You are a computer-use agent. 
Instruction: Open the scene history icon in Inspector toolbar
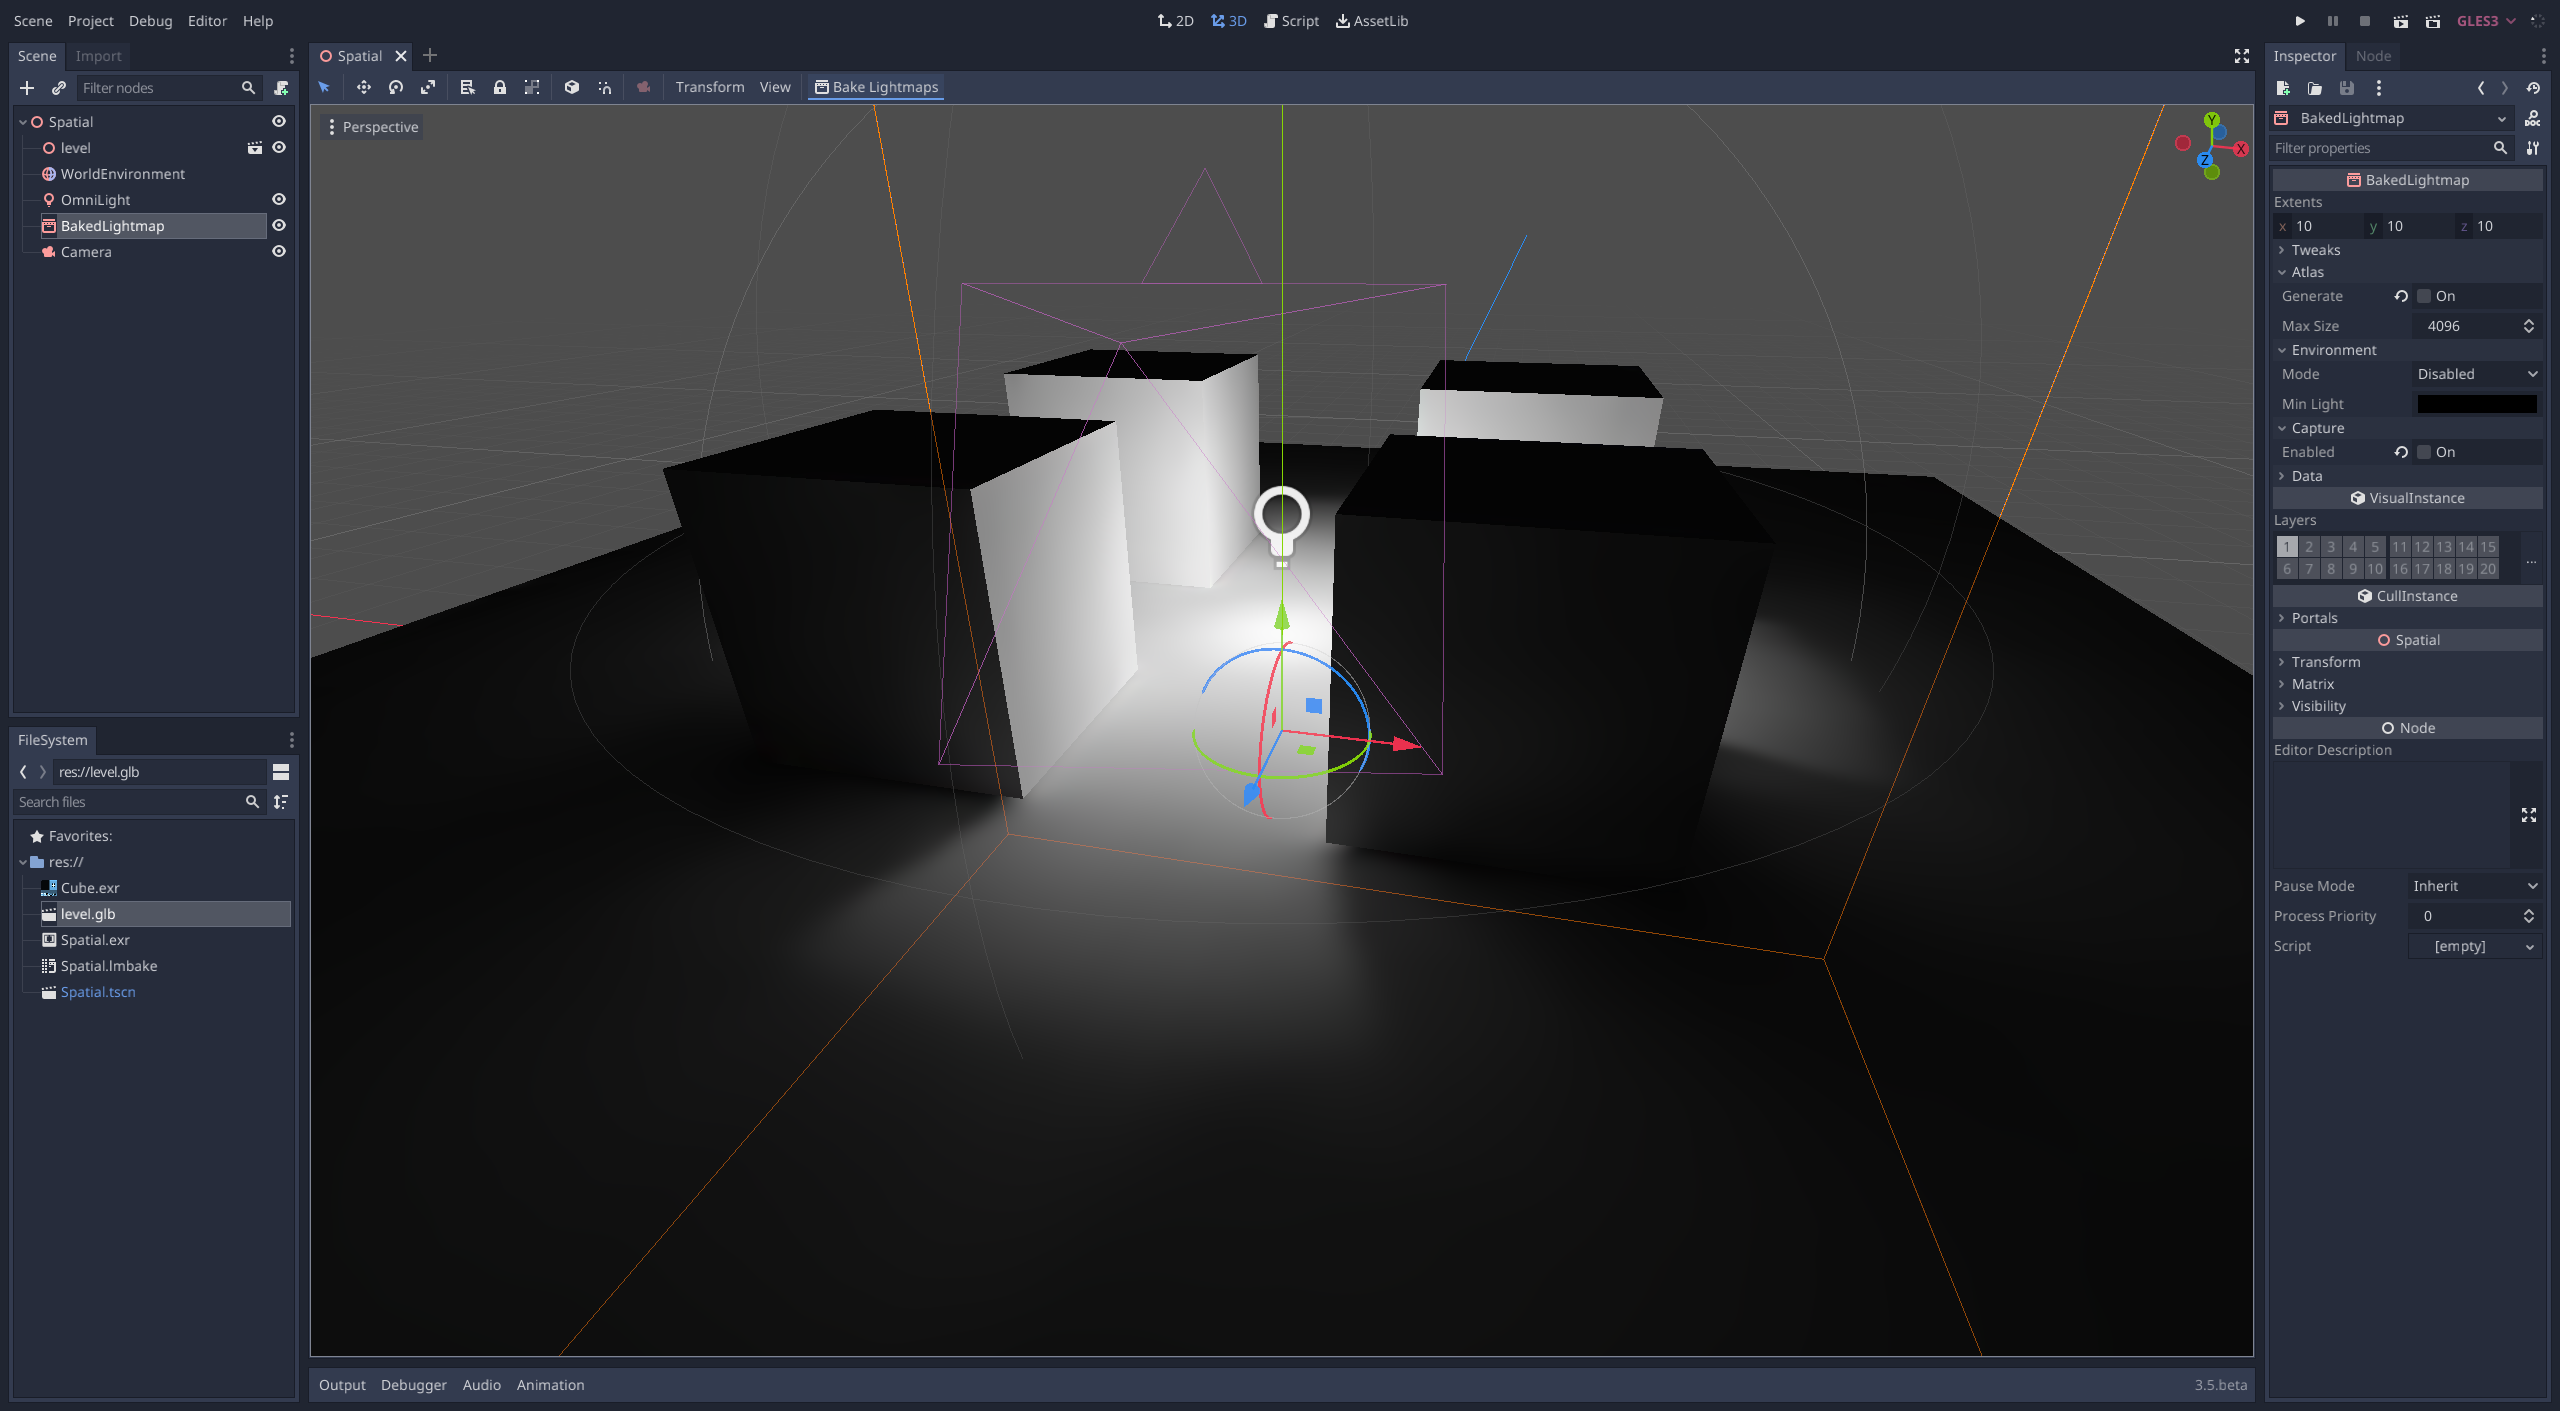(2533, 87)
